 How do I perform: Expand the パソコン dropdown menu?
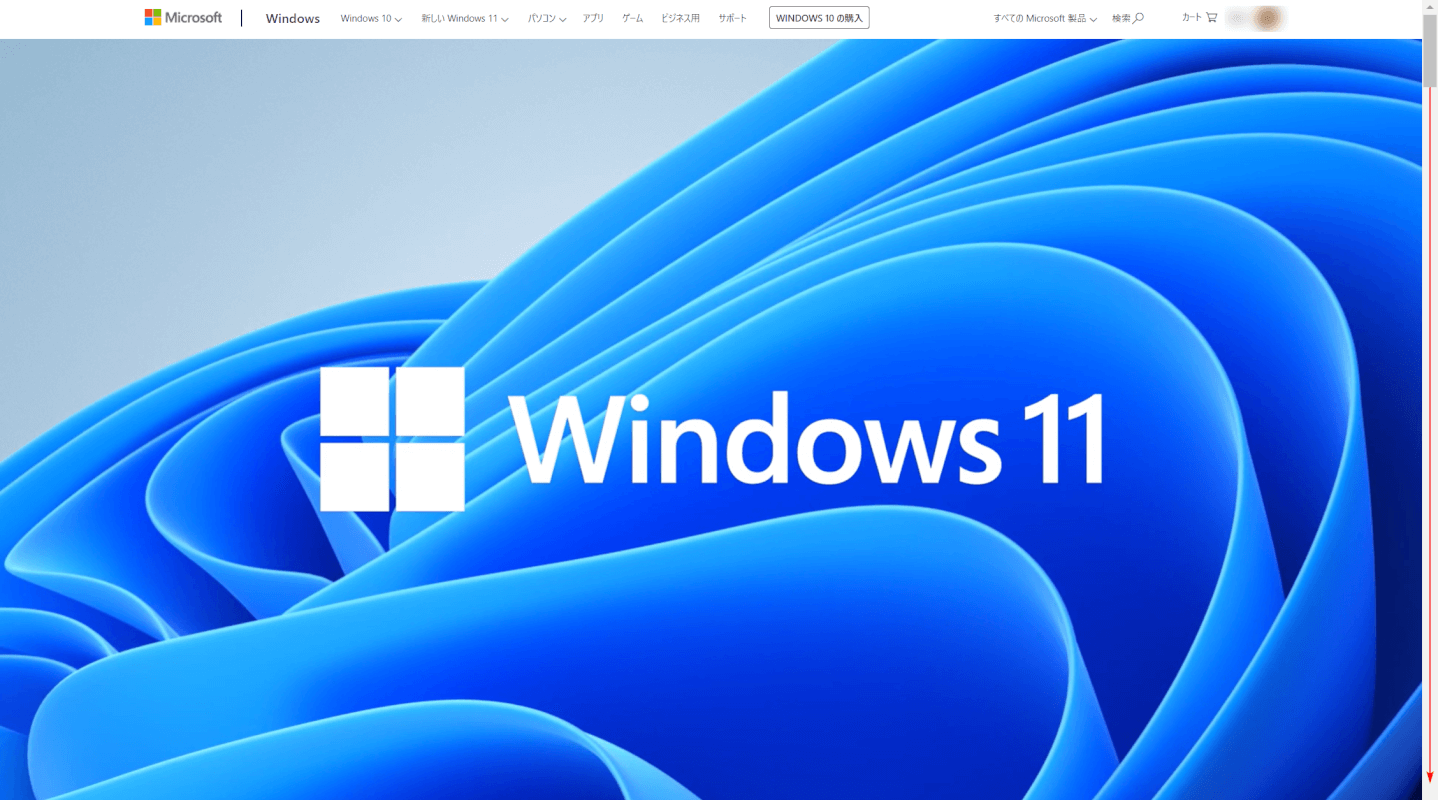pos(547,18)
